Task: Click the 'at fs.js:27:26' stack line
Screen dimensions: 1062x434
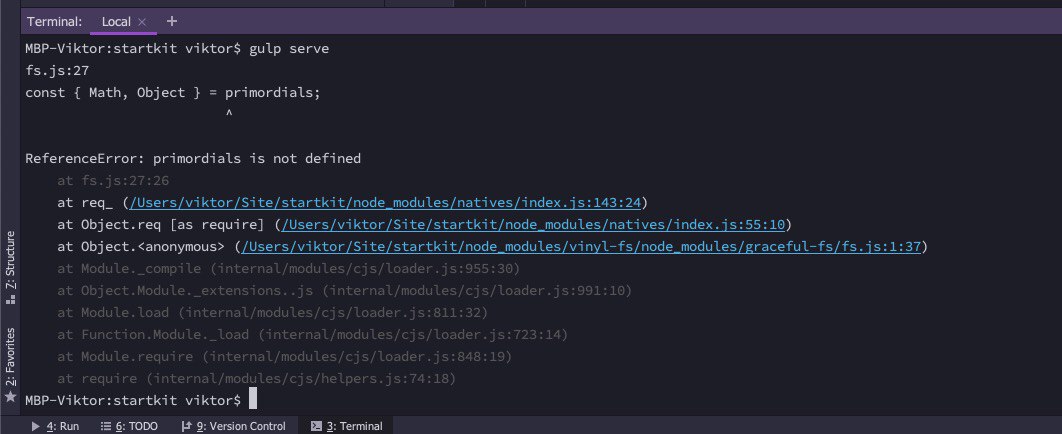Action: [113, 181]
